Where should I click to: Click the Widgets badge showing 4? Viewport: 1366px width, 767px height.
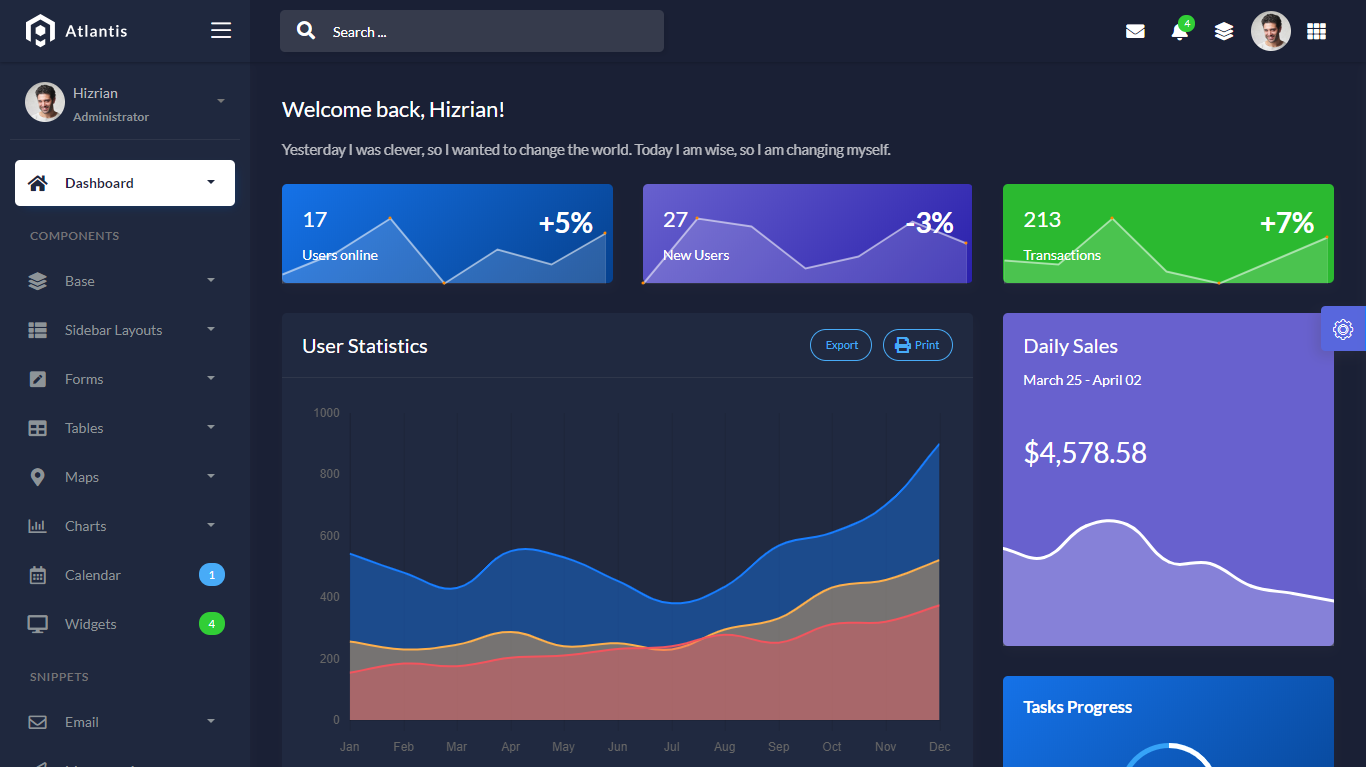(212, 624)
